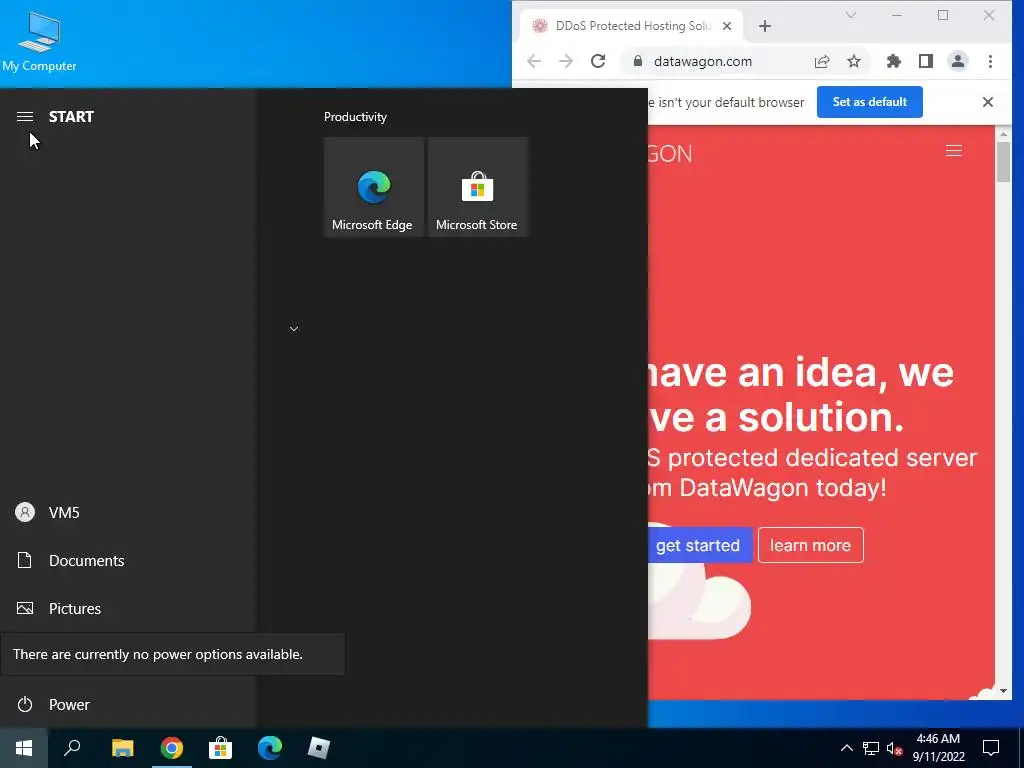
Task: Open taskbar Search magnifier
Action: tap(72, 748)
